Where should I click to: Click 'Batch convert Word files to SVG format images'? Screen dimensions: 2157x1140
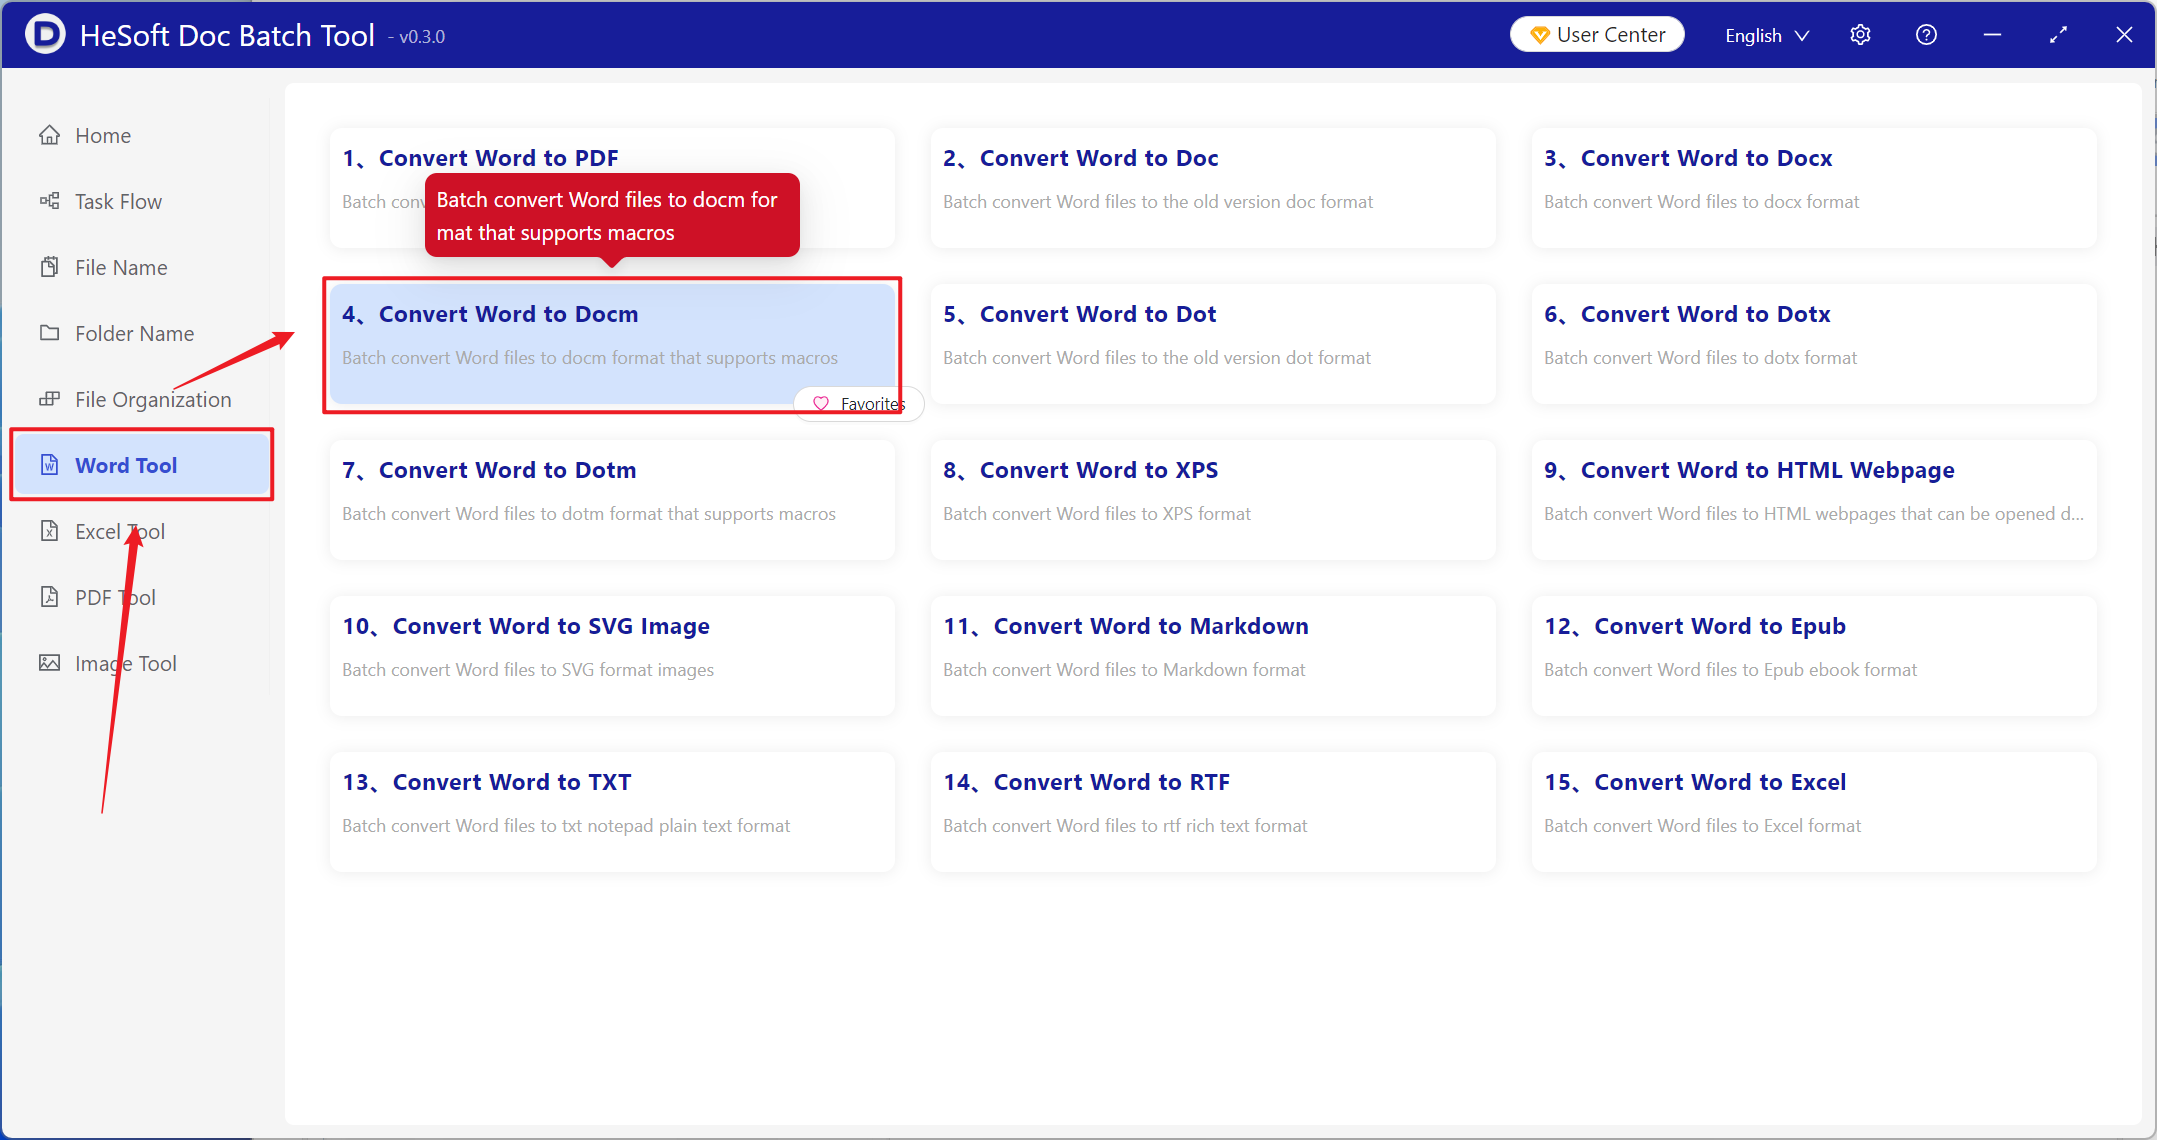pos(528,670)
